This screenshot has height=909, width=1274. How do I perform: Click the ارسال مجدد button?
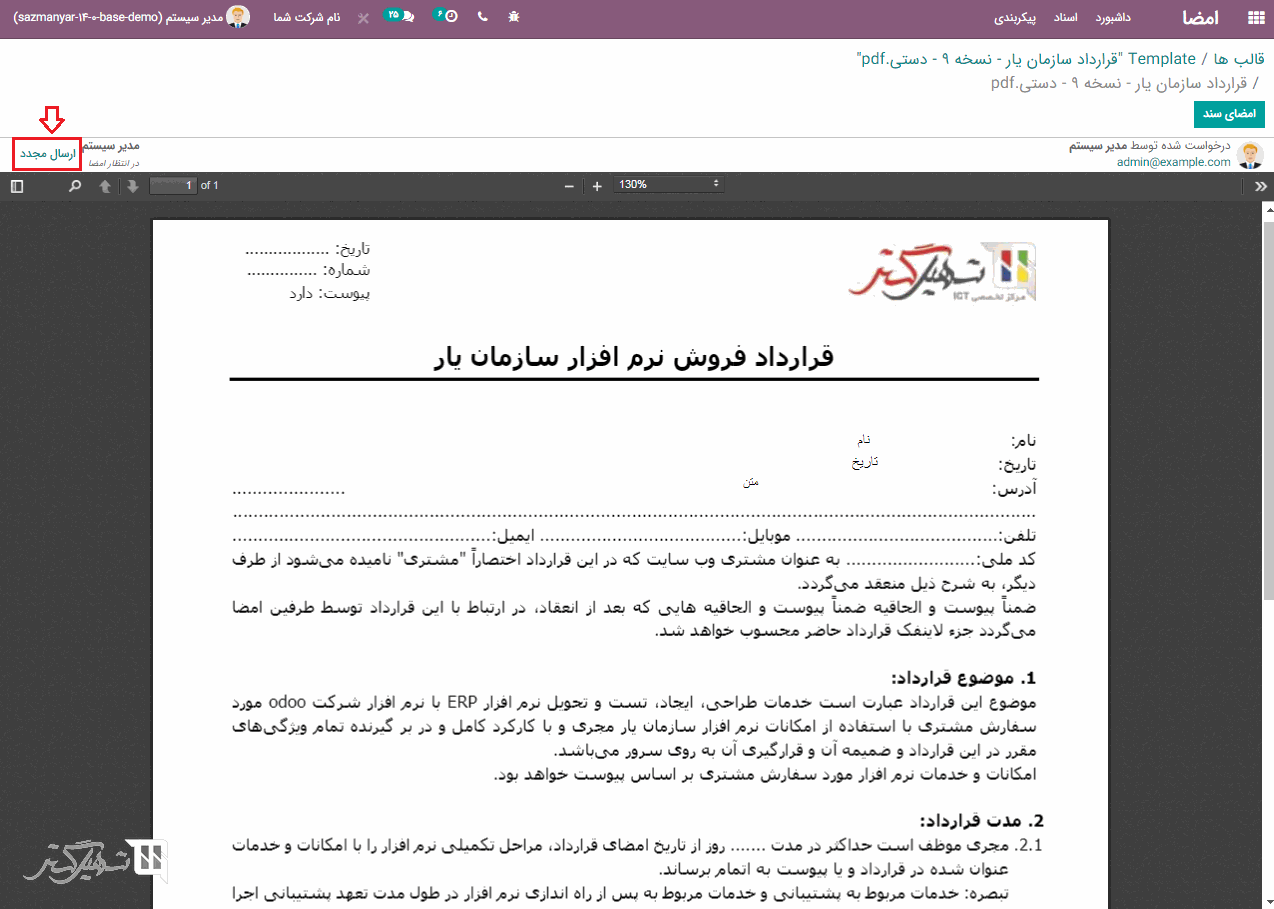coord(48,154)
